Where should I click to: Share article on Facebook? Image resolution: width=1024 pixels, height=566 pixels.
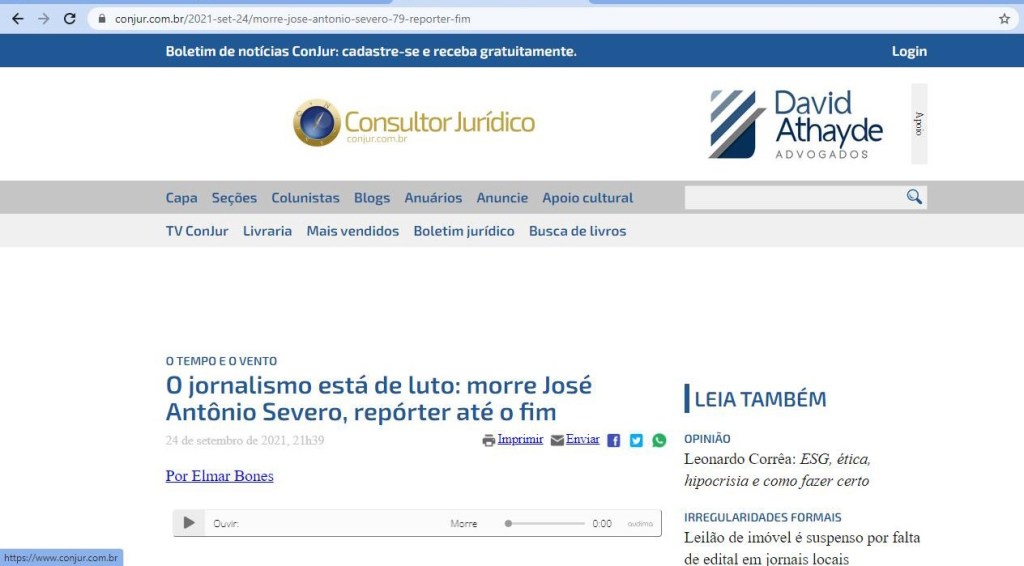tap(614, 440)
